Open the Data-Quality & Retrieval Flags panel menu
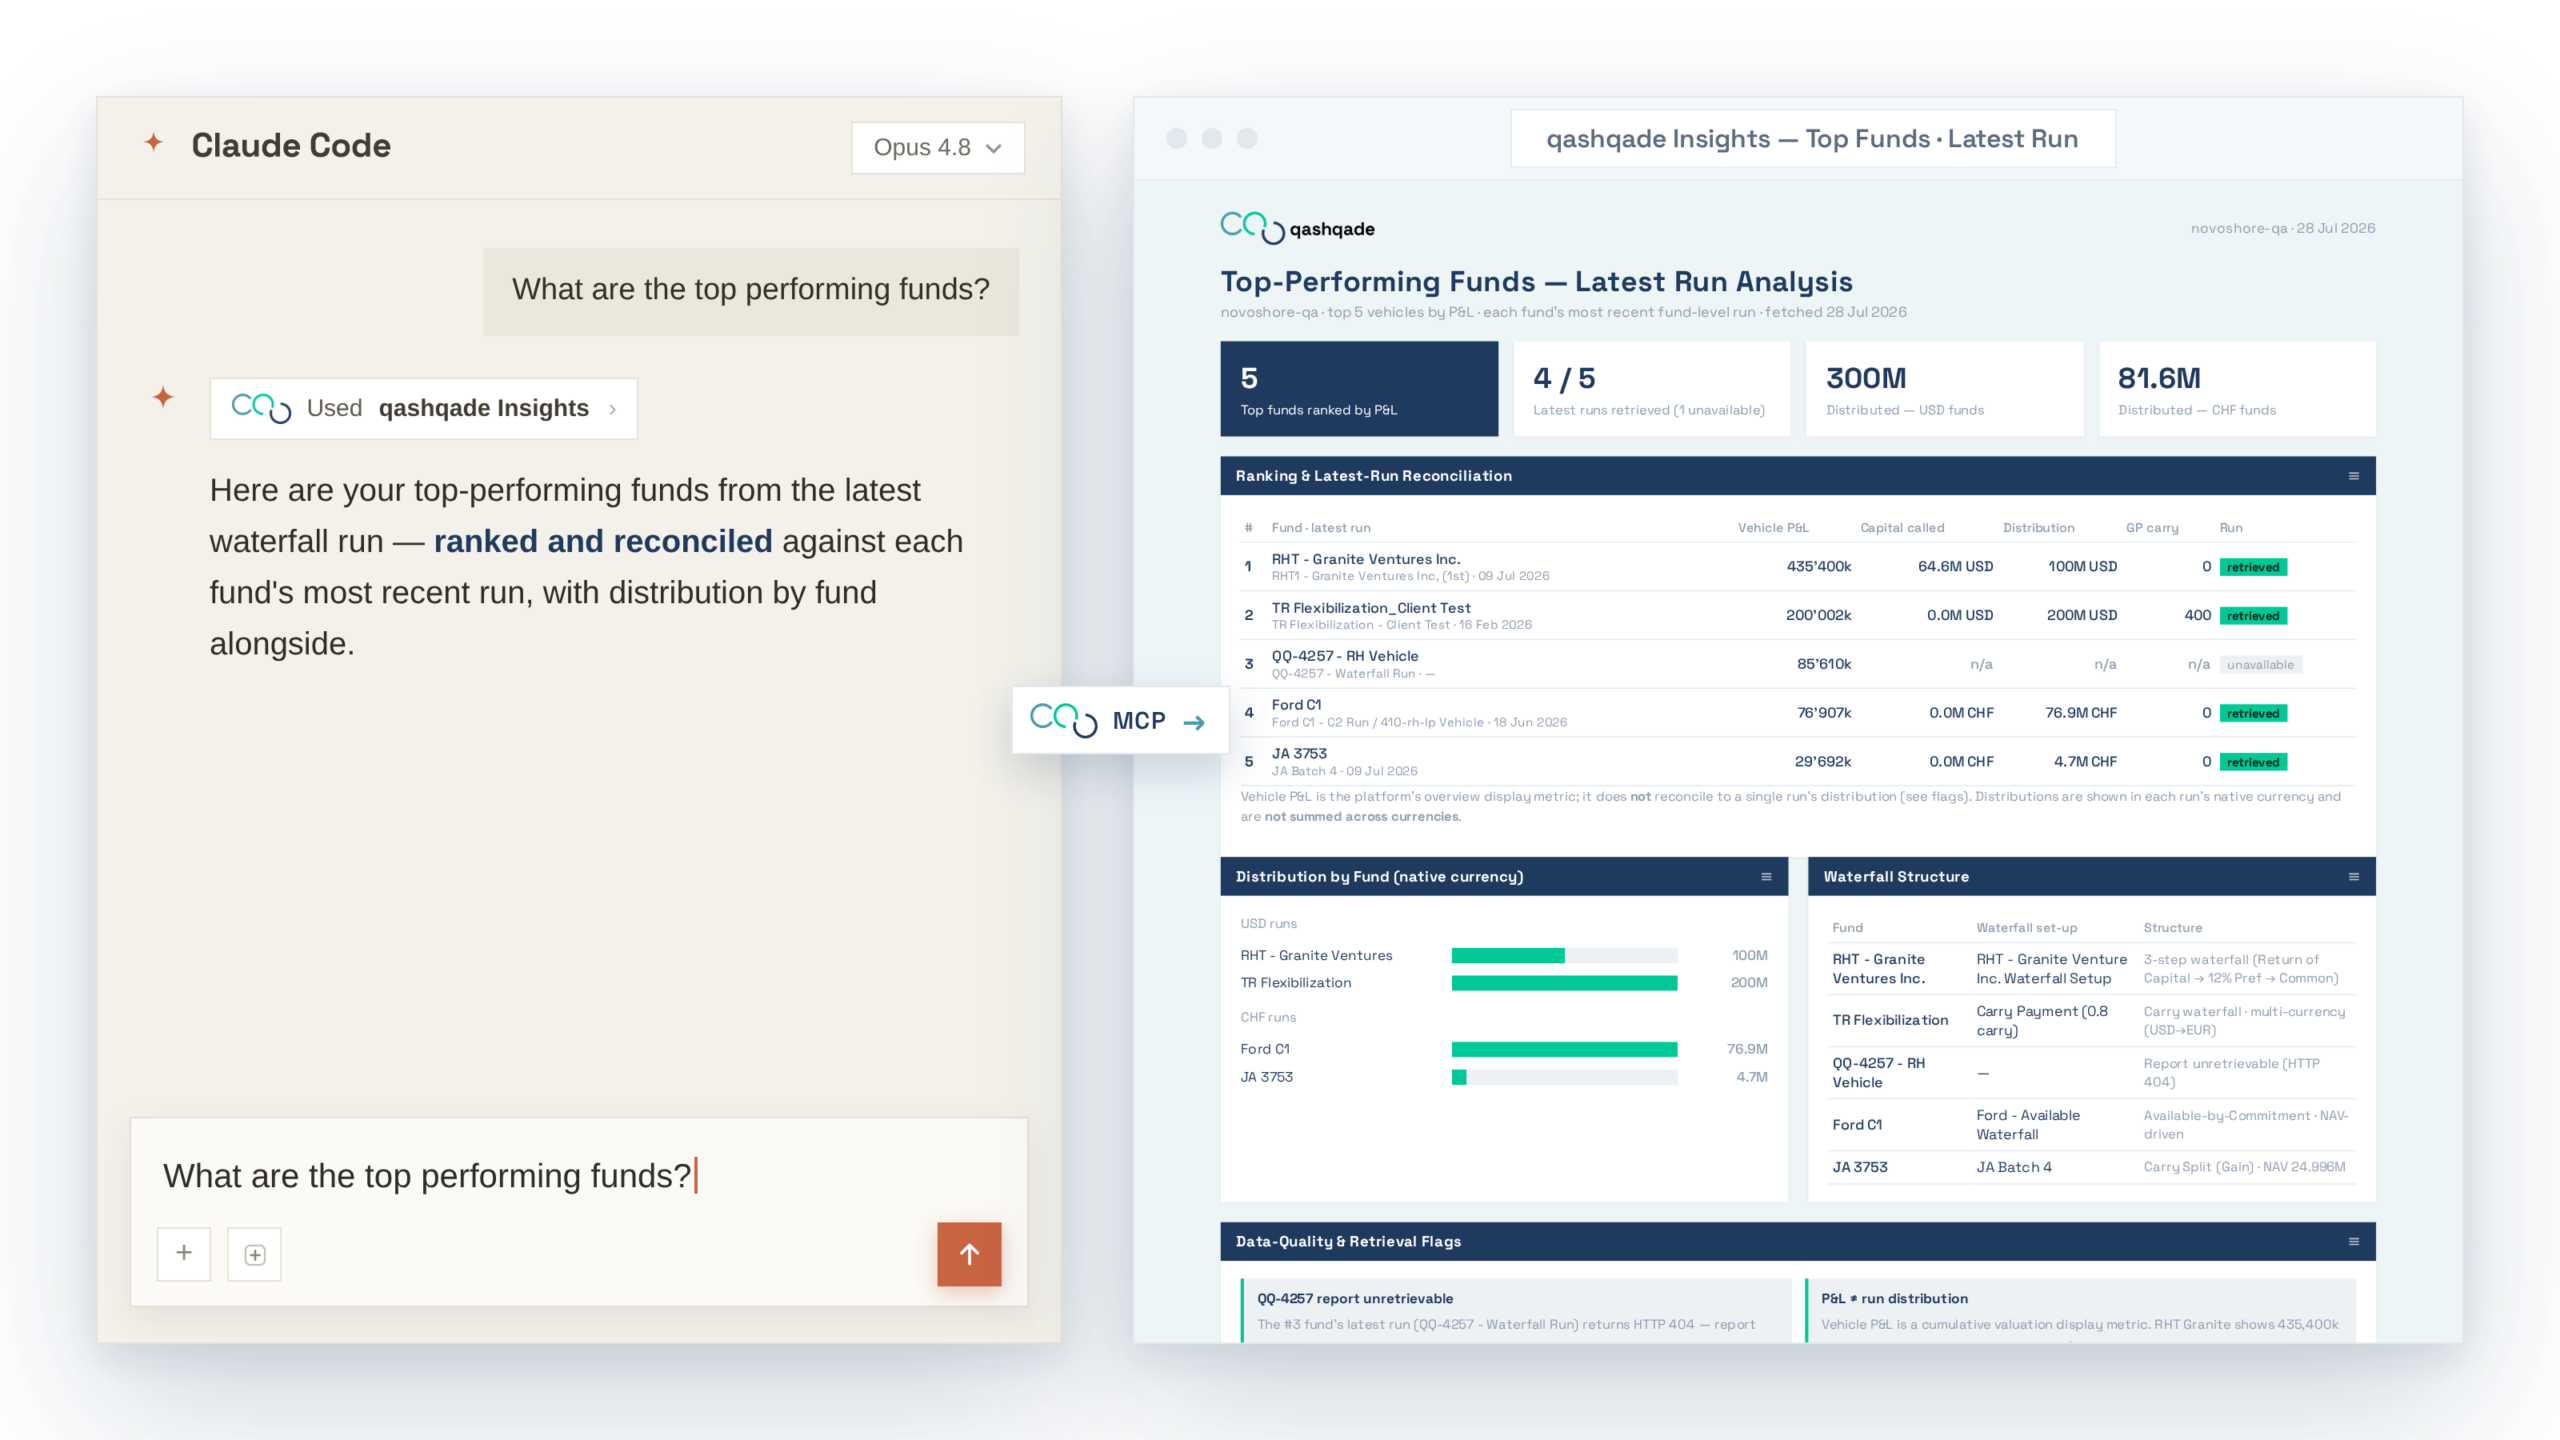 click(x=2354, y=1242)
